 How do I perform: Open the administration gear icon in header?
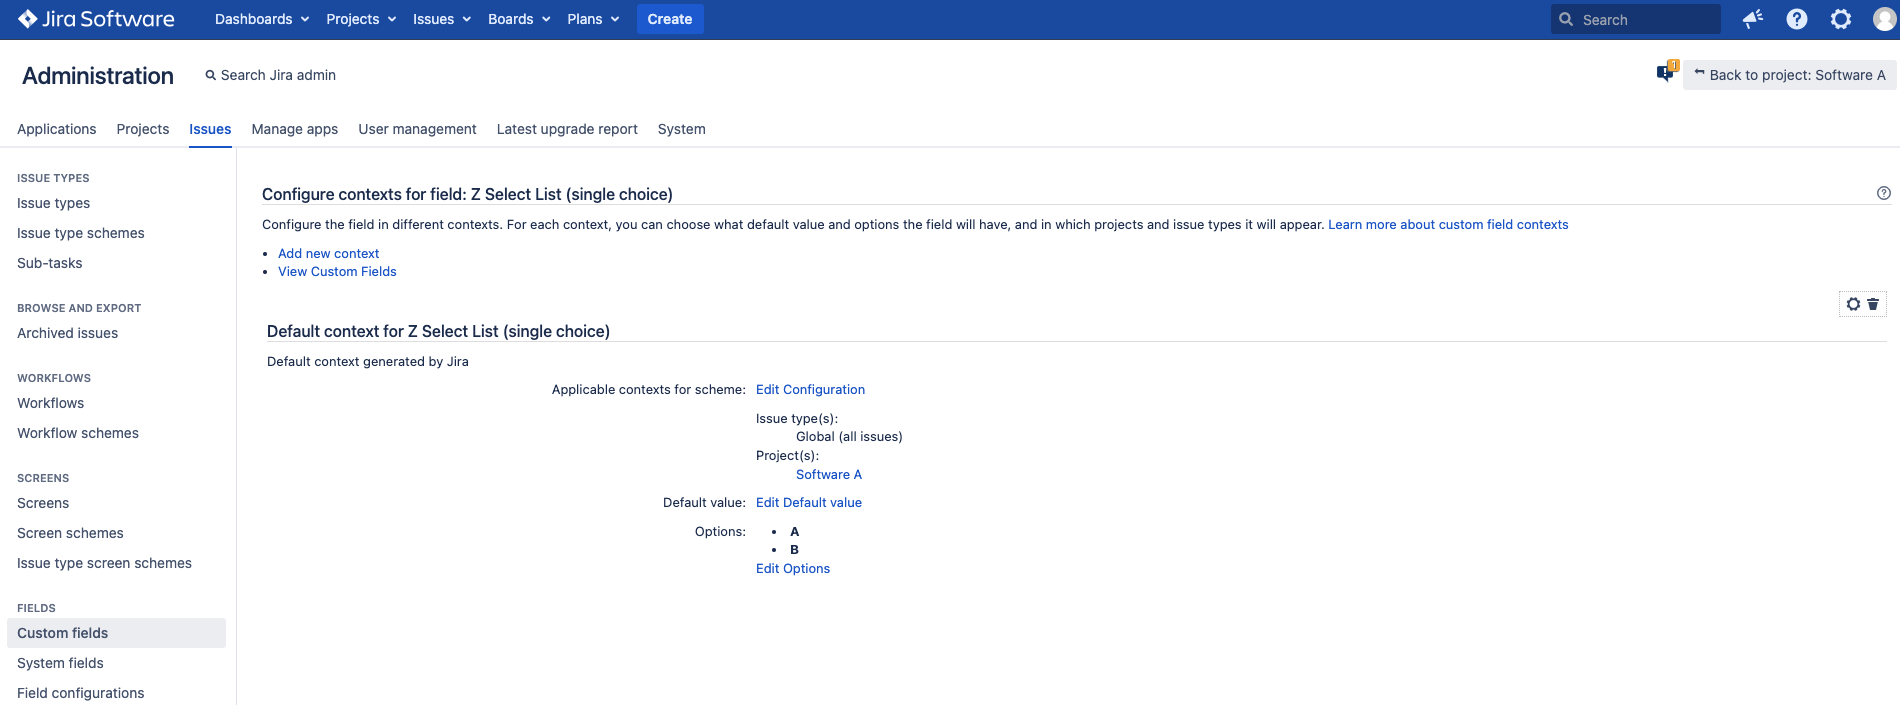point(1841,19)
